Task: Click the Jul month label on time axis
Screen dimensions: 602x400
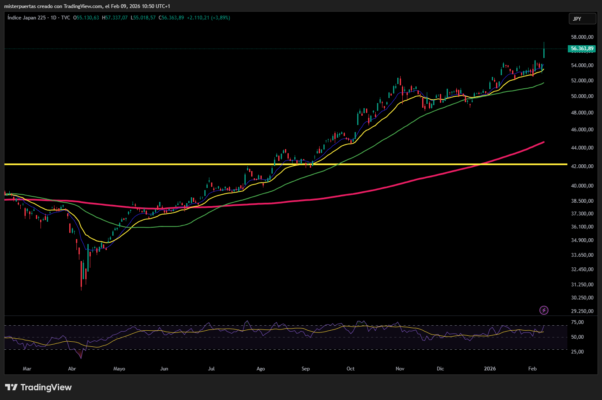Action: (211, 368)
